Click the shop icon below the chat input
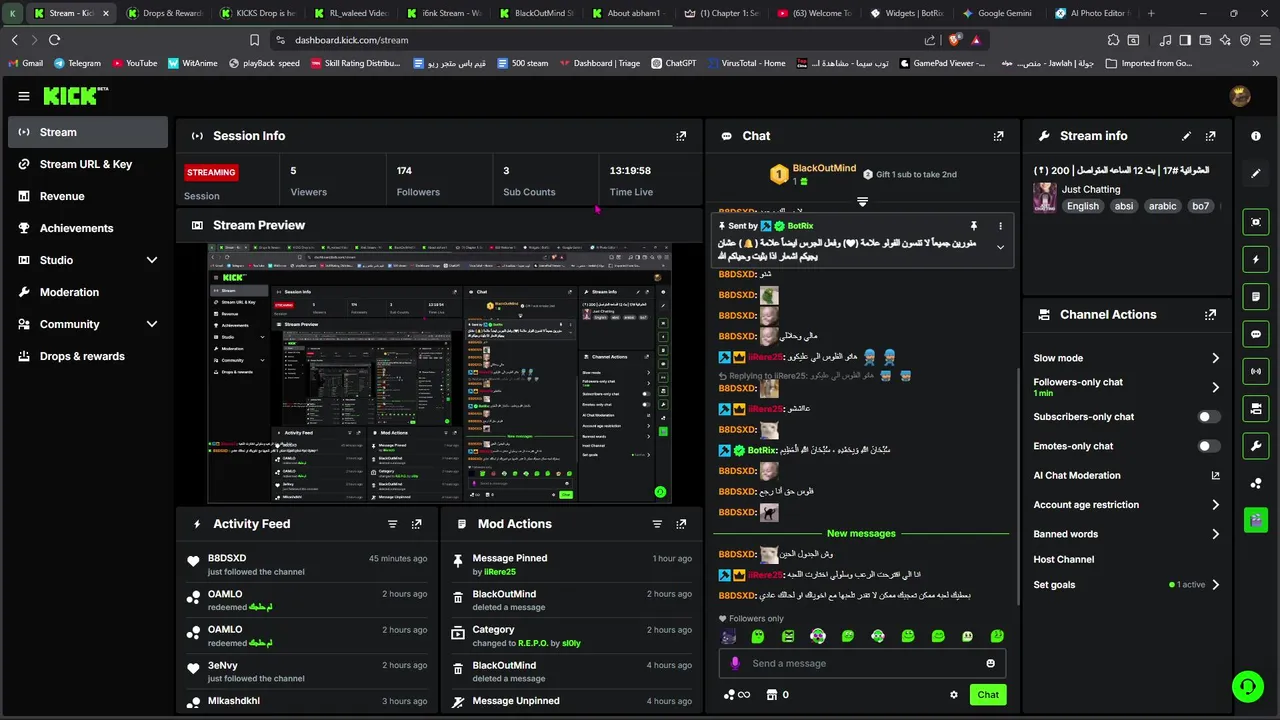This screenshot has width=1280, height=720. (772, 695)
